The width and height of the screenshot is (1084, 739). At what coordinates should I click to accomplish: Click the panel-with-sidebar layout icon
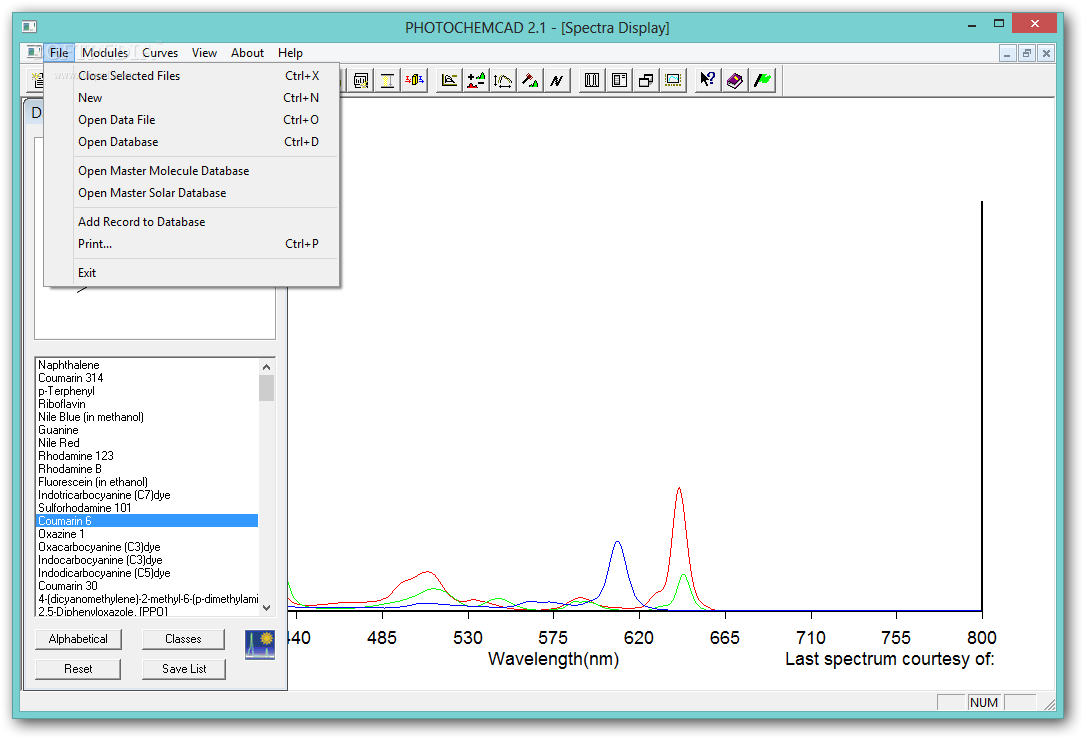[x=619, y=80]
